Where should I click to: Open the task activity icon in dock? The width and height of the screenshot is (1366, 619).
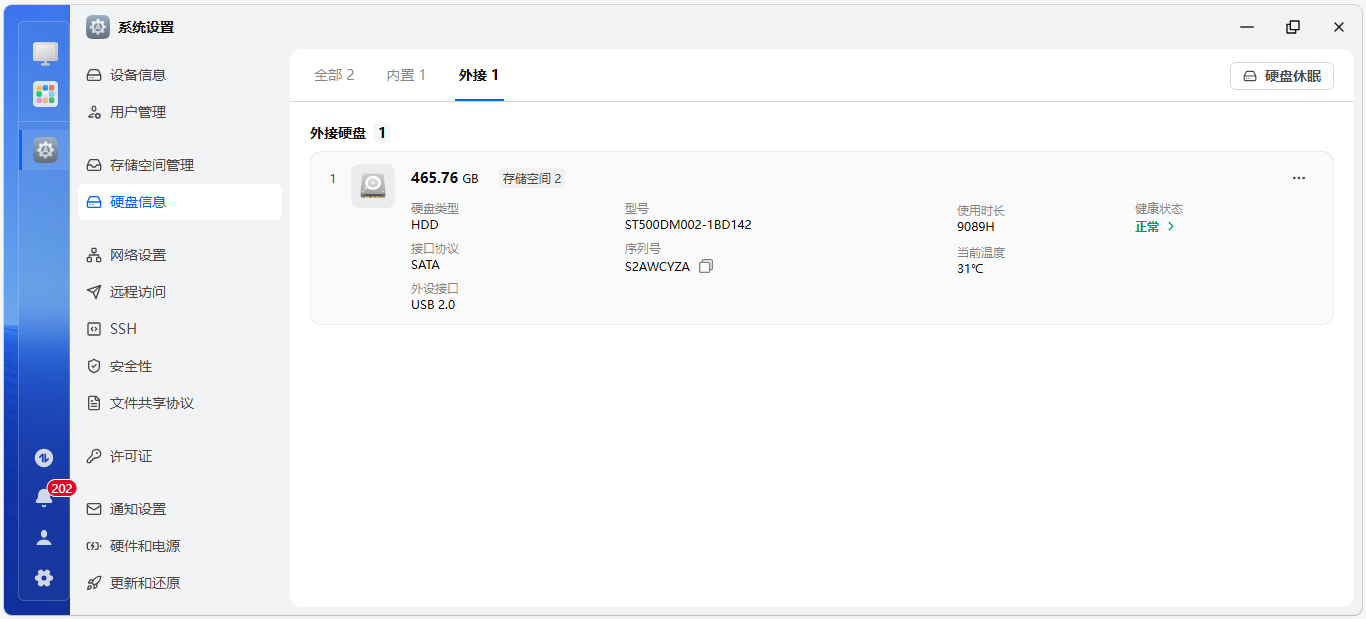coord(44,458)
